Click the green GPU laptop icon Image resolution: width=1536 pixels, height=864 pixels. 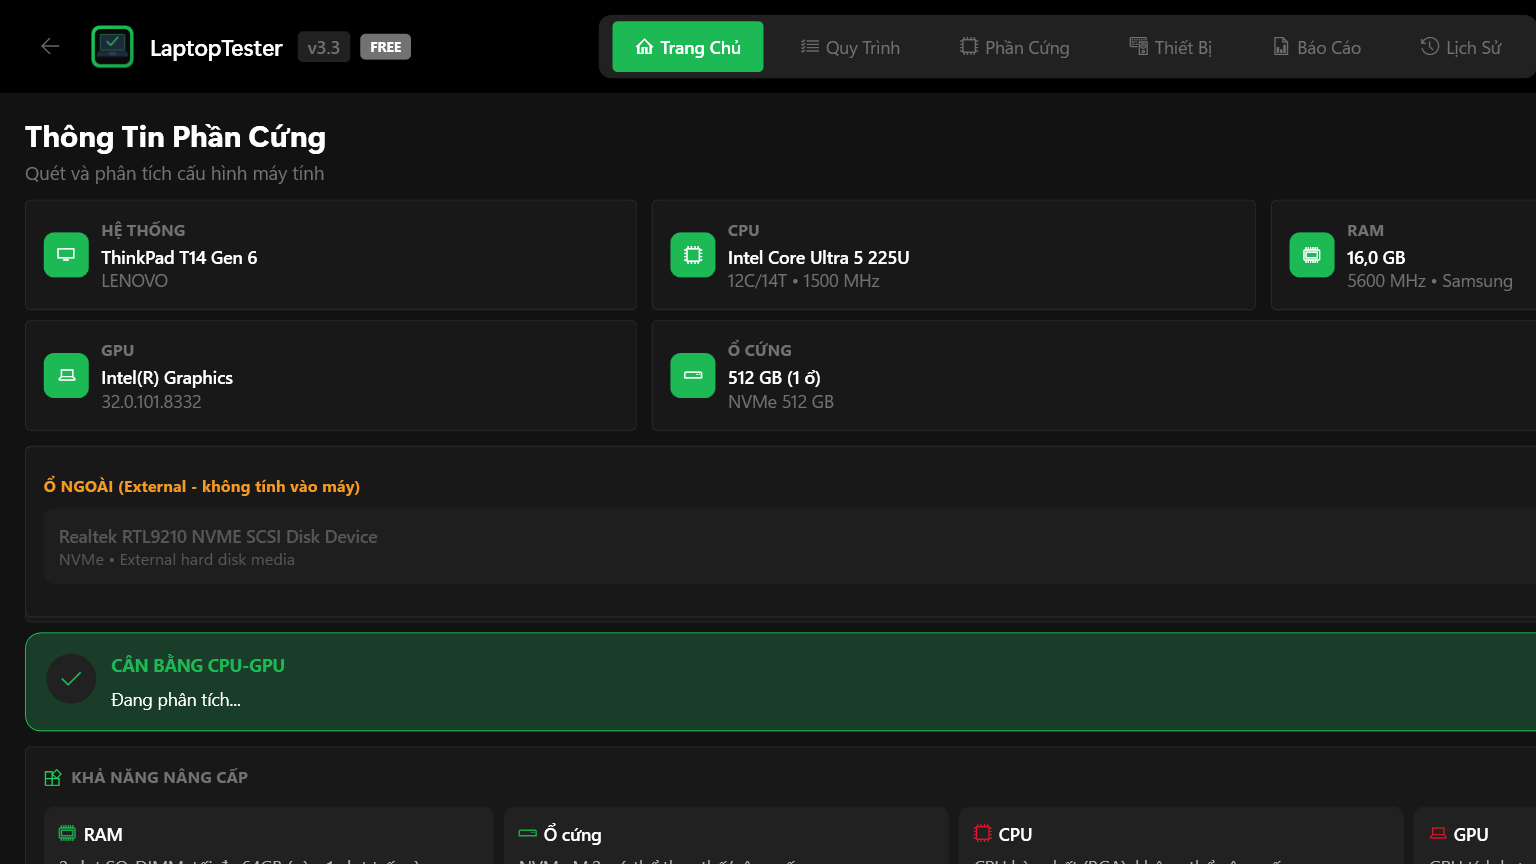point(66,375)
